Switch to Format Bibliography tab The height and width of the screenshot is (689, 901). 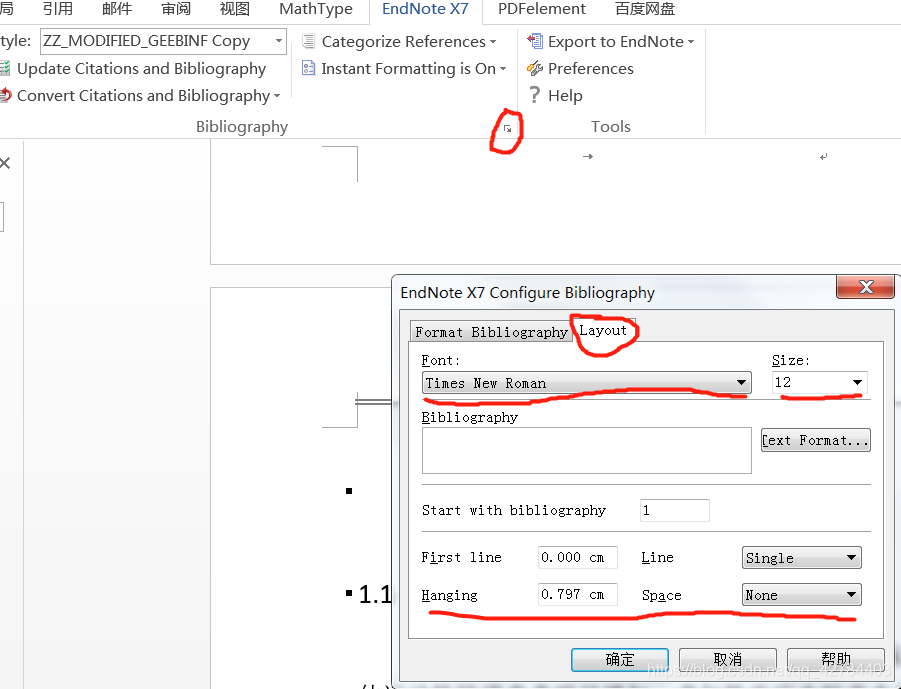click(x=491, y=332)
